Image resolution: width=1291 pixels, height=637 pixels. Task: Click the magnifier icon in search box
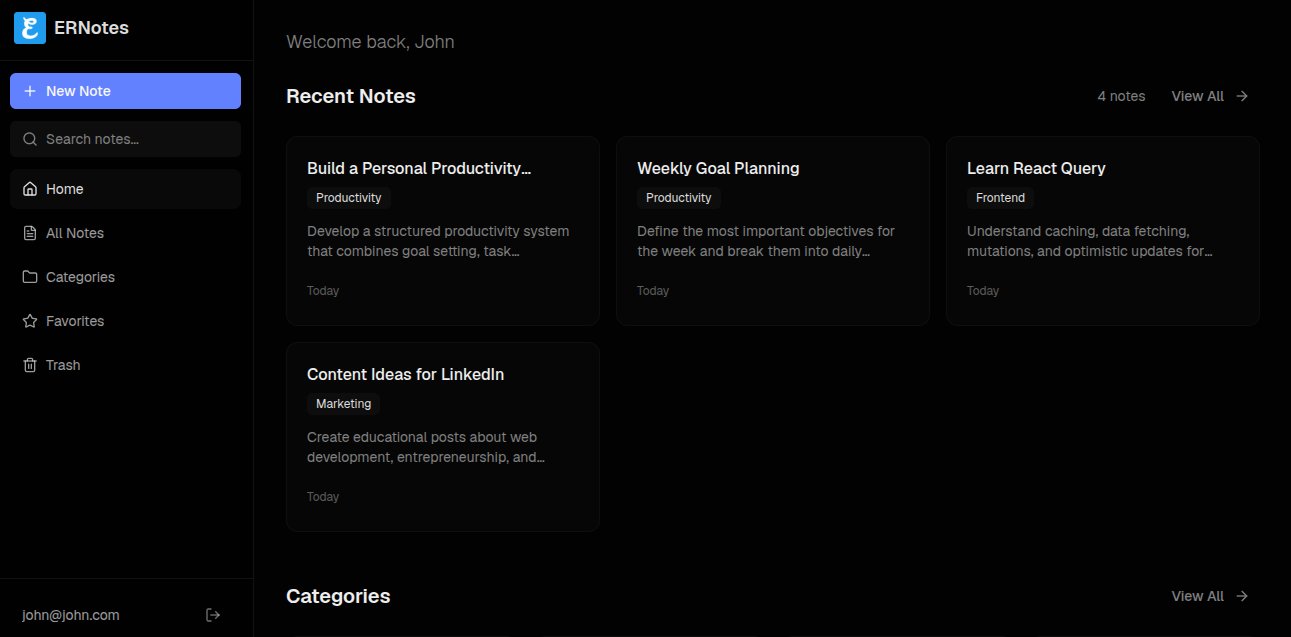tap(30, 139)
